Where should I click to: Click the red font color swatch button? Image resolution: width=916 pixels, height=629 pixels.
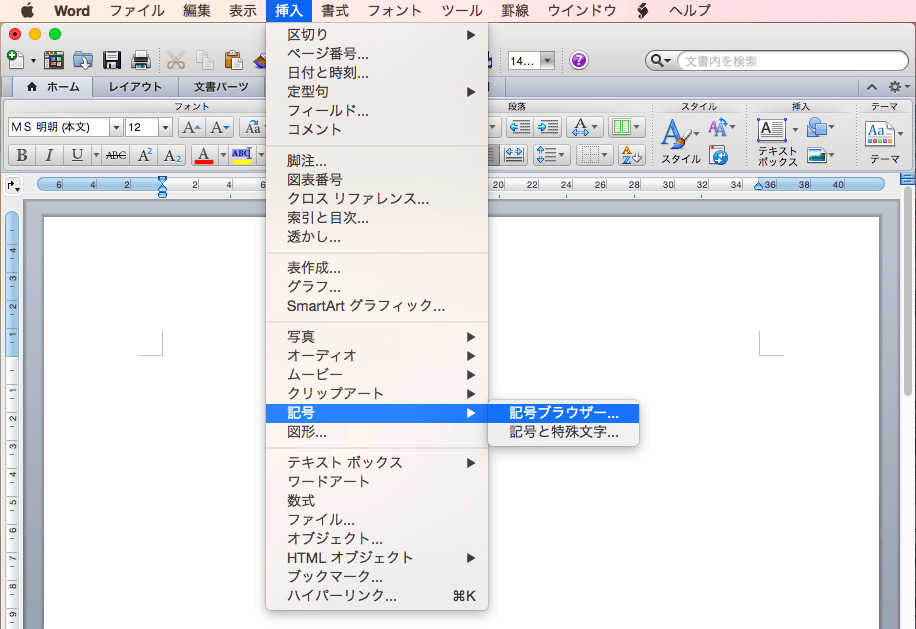[x=204, y=155]
